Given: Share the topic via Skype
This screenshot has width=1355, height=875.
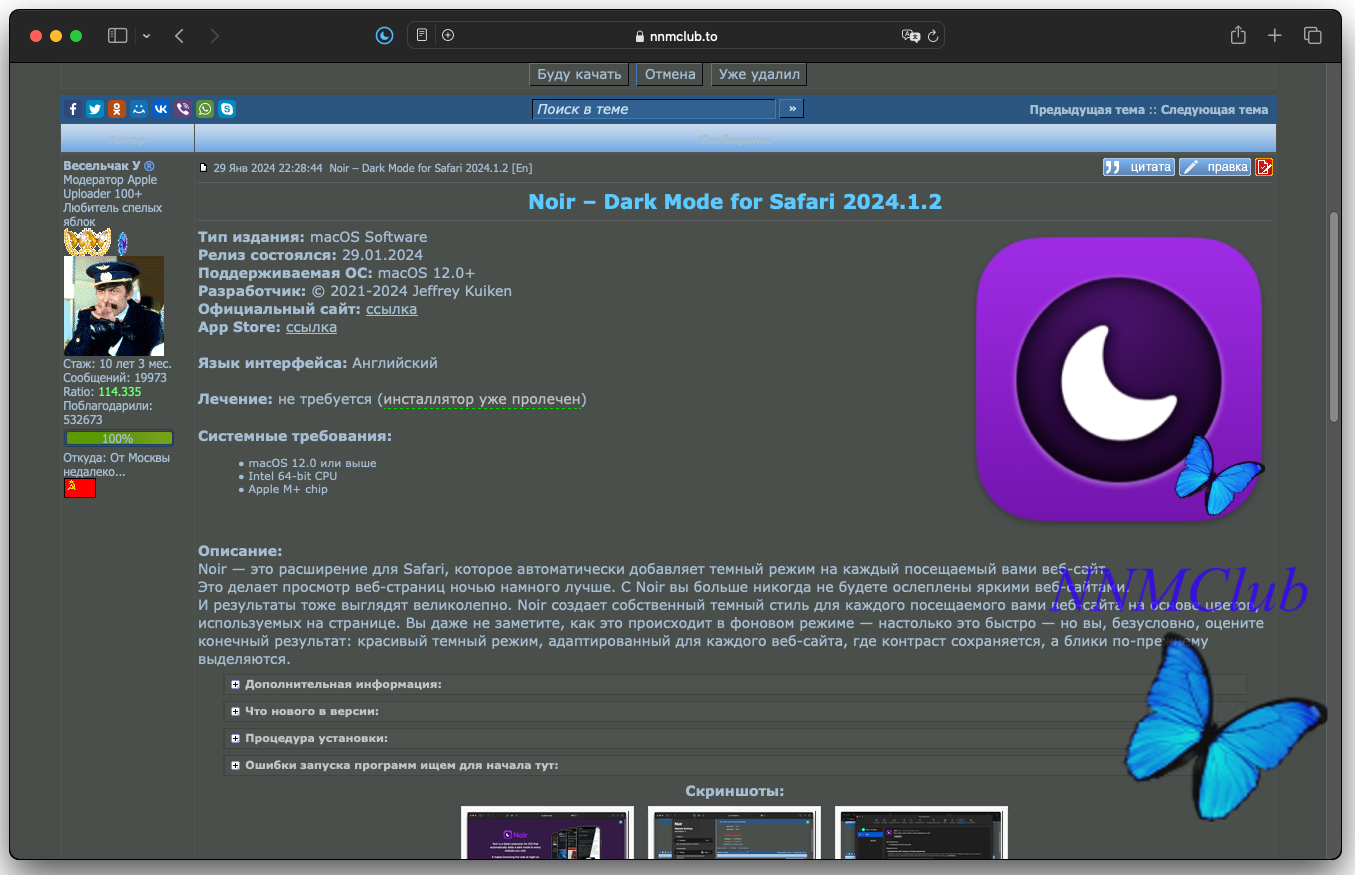Looking at the screenshot, I should click(227, 109).
